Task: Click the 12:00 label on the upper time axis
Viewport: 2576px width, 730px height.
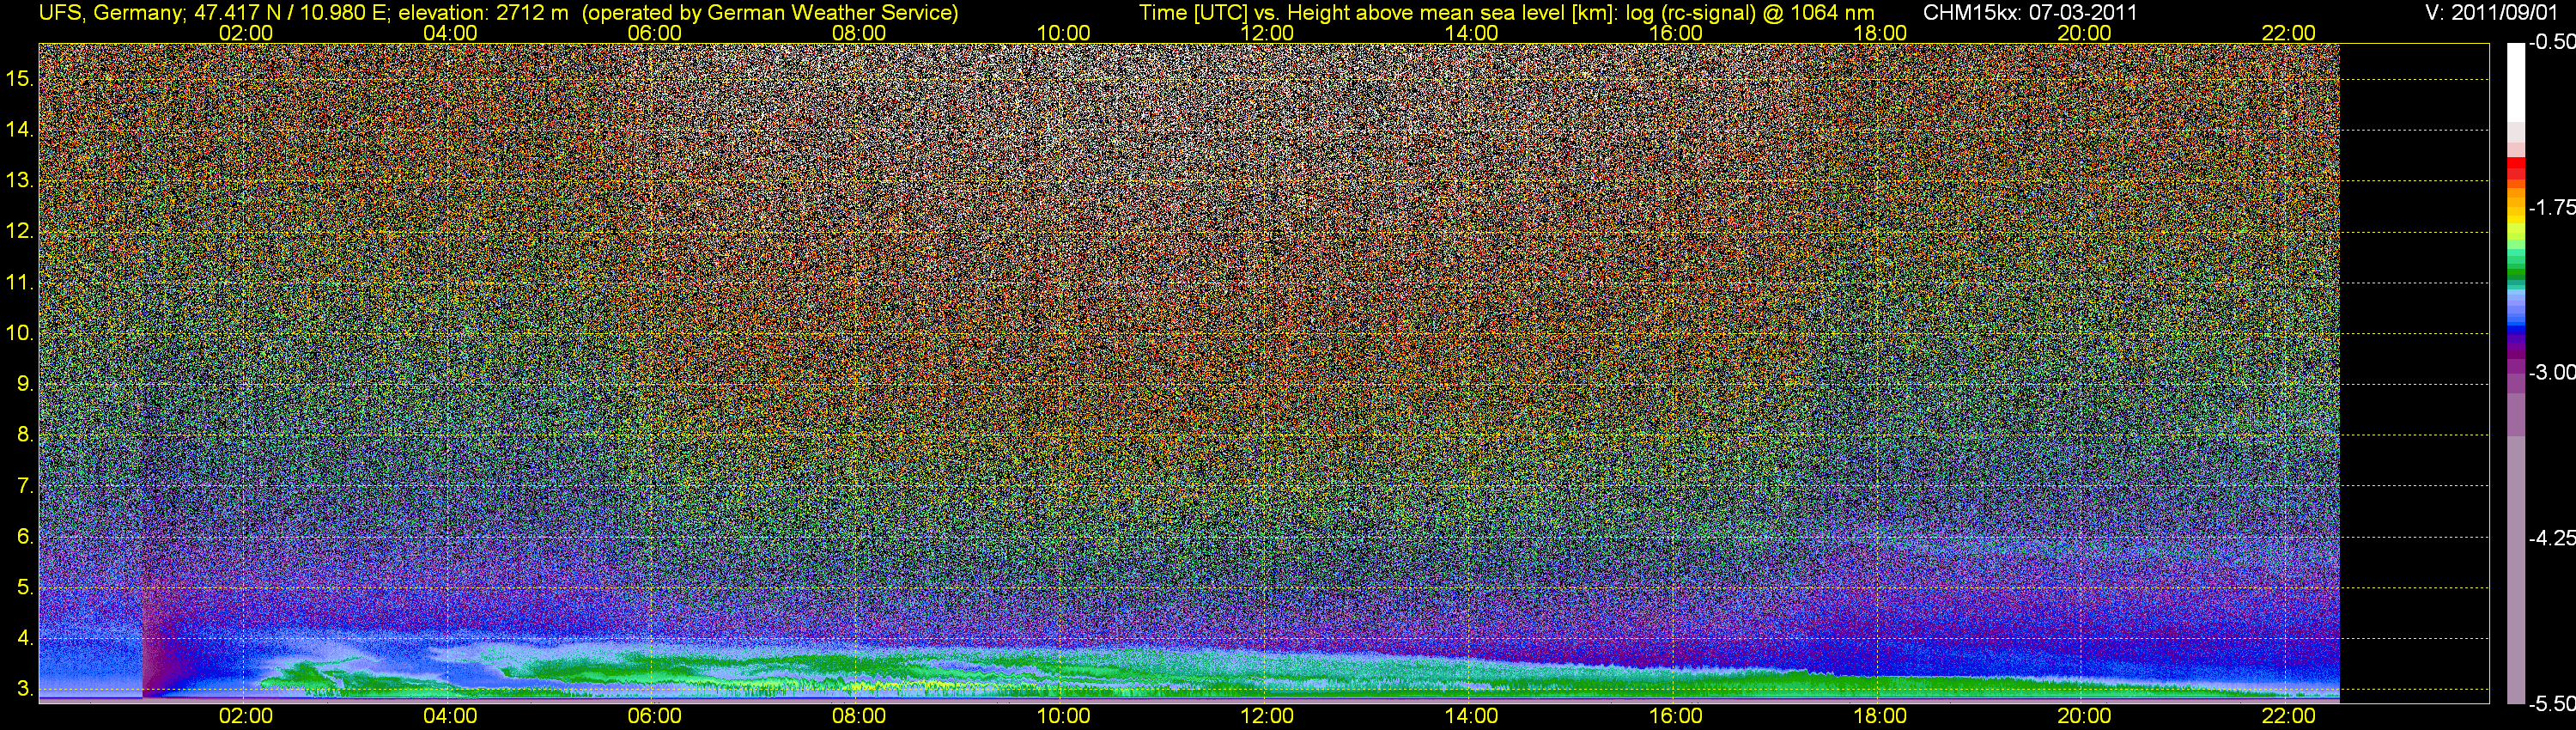Action: (1267, 33)
